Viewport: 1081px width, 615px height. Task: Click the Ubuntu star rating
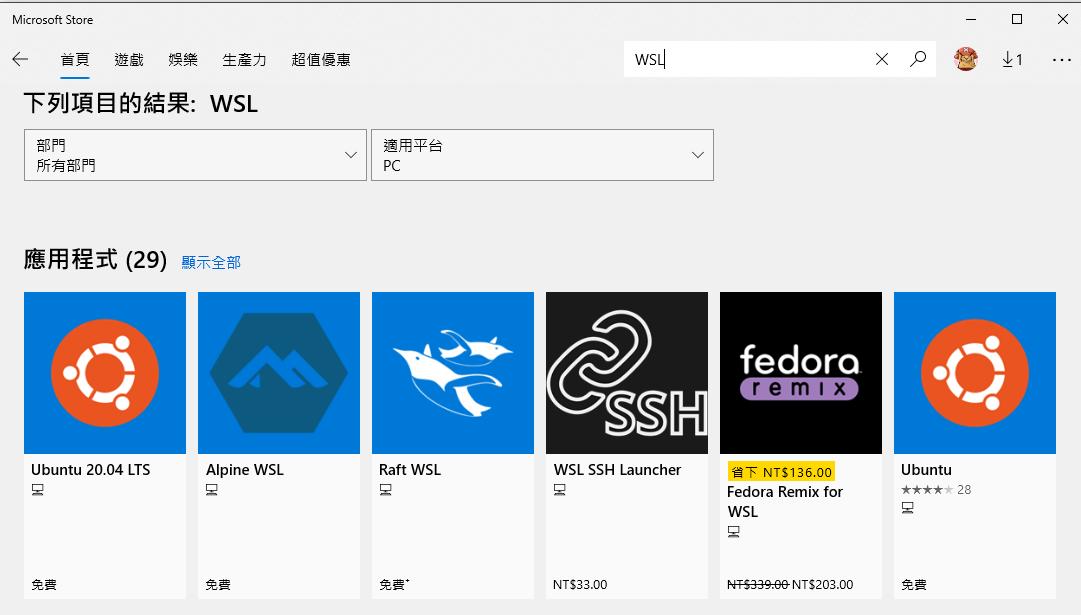(927, 490)
